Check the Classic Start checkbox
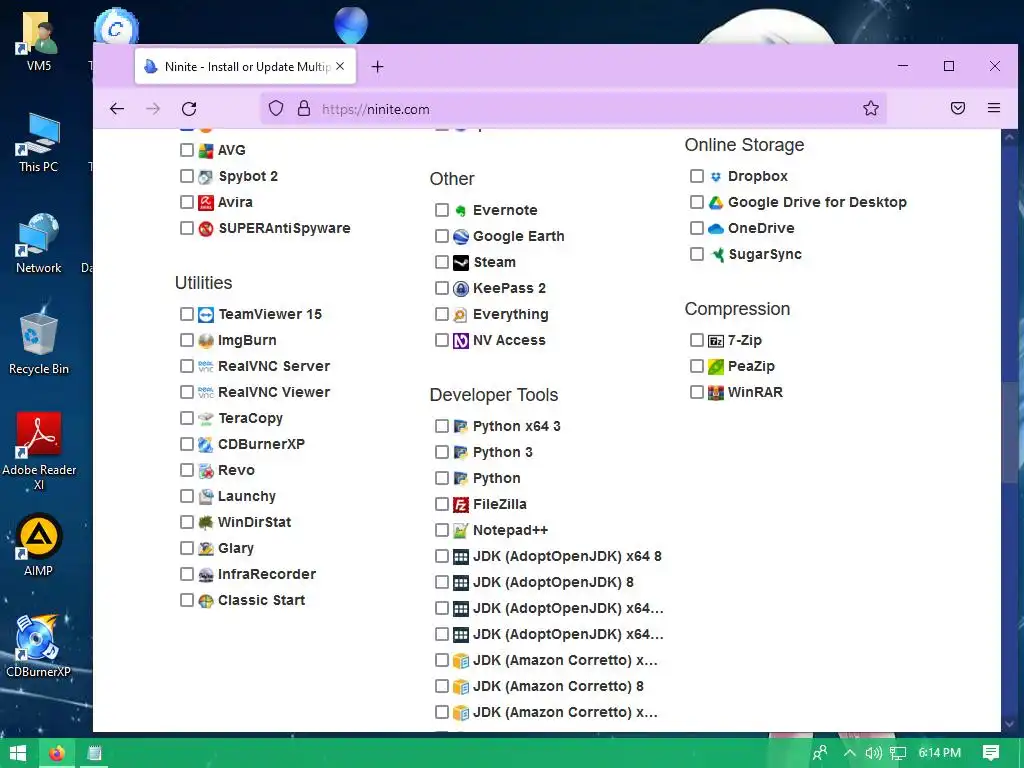Viewport: 1024px width, 768px height. click(x=187, y=601)
